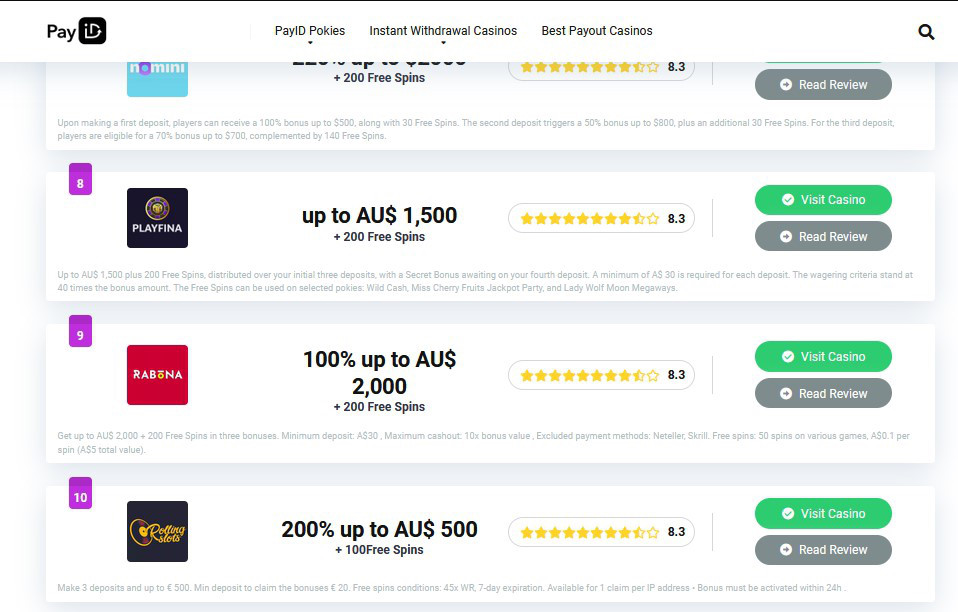
Task: Expand the Instant Withdrawal Casinos menu
Action: coord(443,31)
